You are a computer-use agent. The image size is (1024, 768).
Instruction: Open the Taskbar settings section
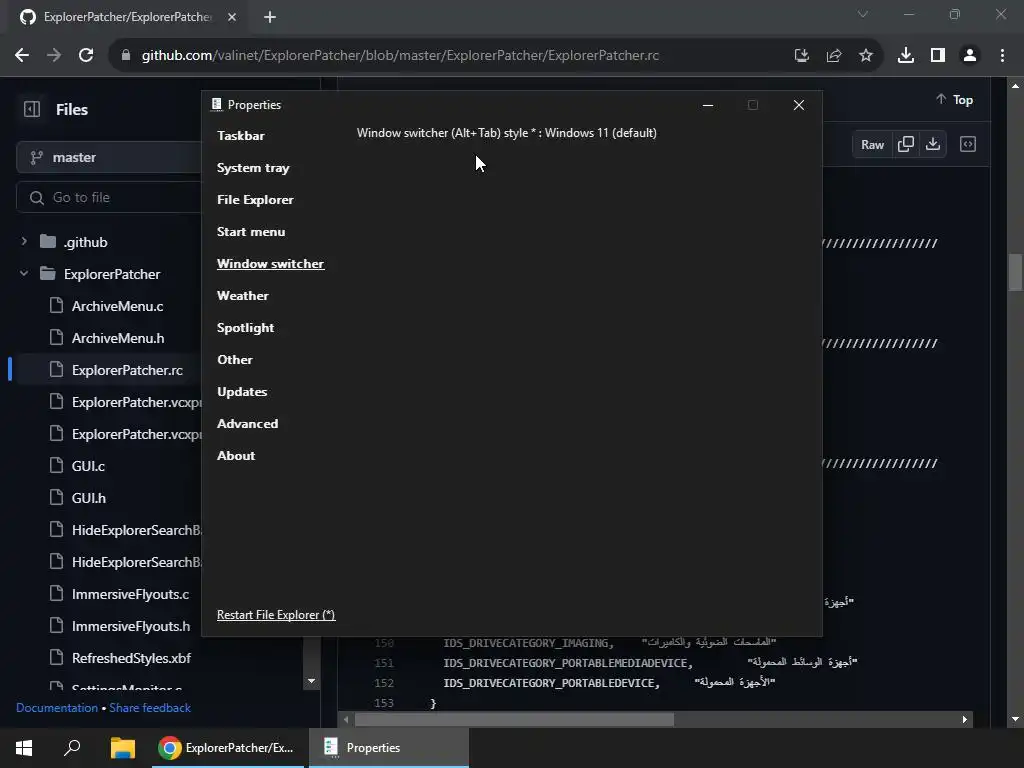240,136
